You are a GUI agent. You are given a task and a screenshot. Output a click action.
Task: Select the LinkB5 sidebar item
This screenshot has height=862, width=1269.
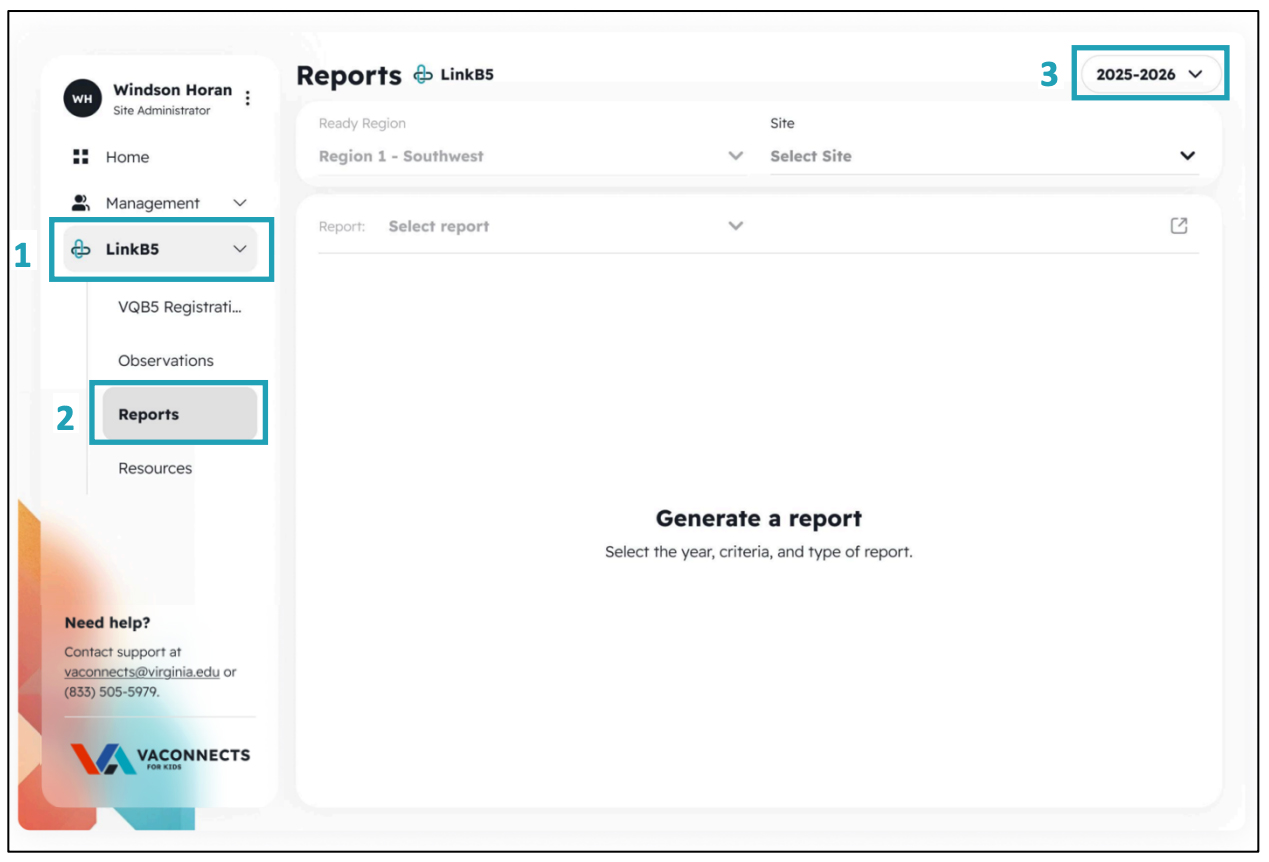160,249
